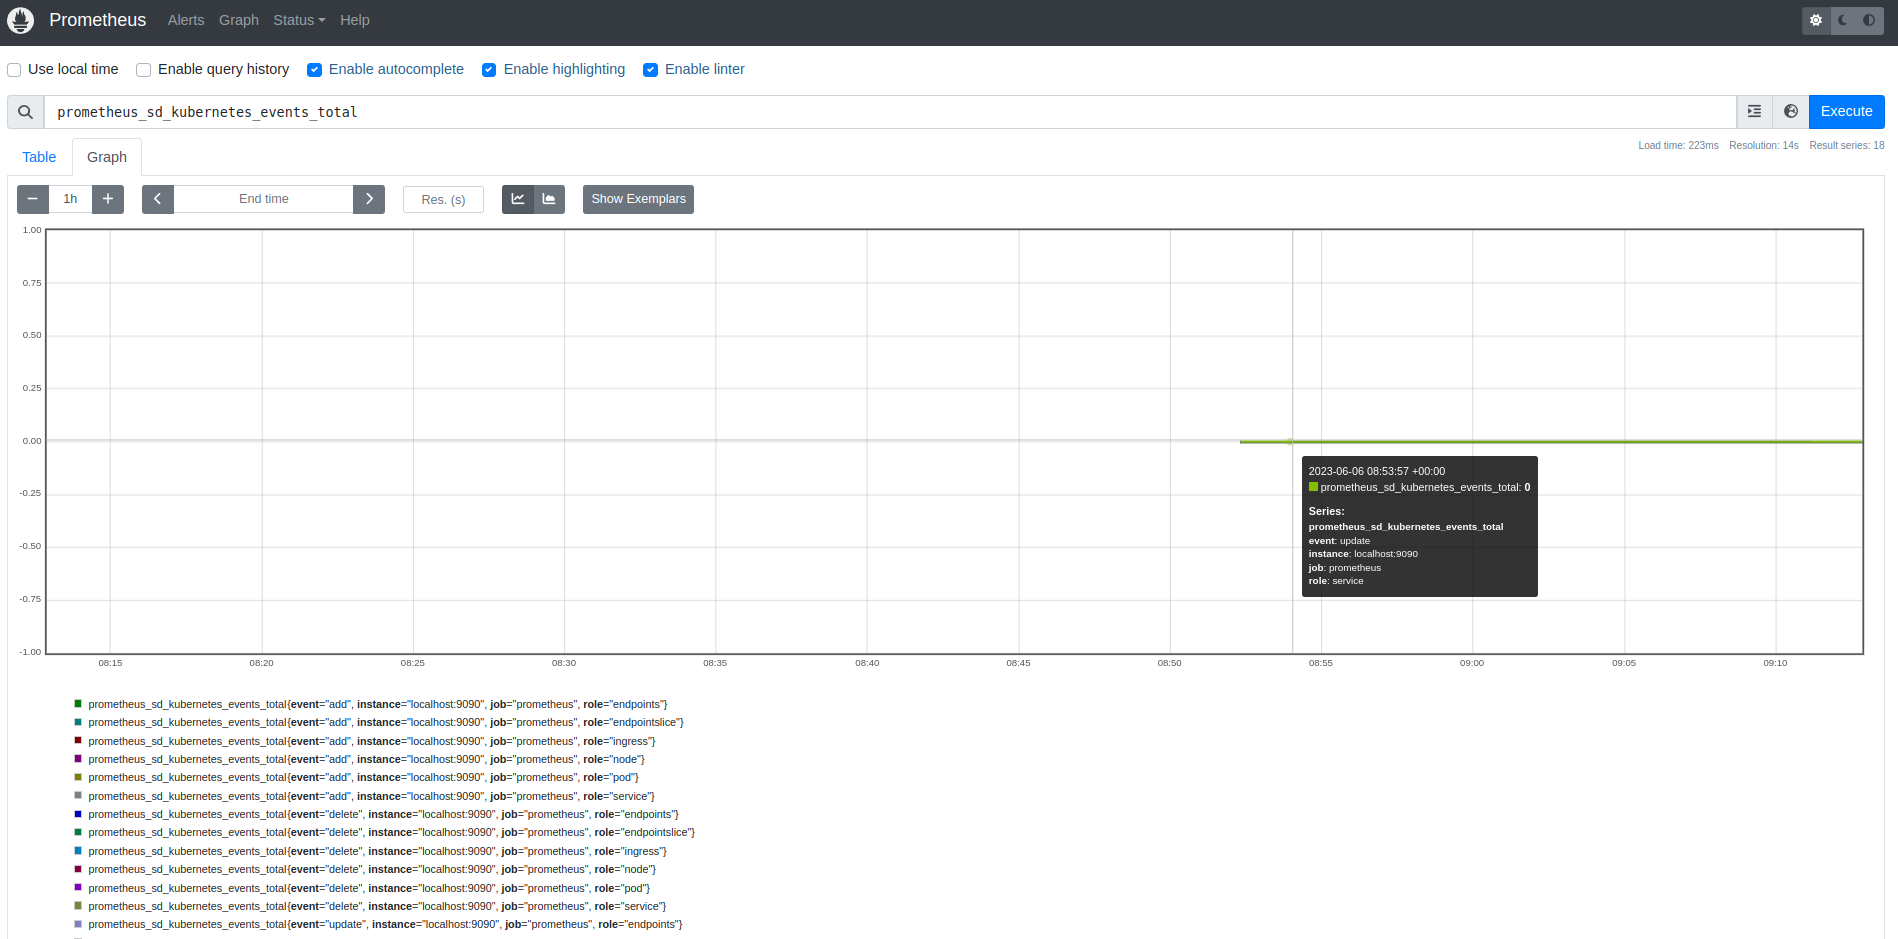Click the search magnifier icon
Viewport: 1898px width, 939px height.
pyautogui.click(x=26, y=112)
